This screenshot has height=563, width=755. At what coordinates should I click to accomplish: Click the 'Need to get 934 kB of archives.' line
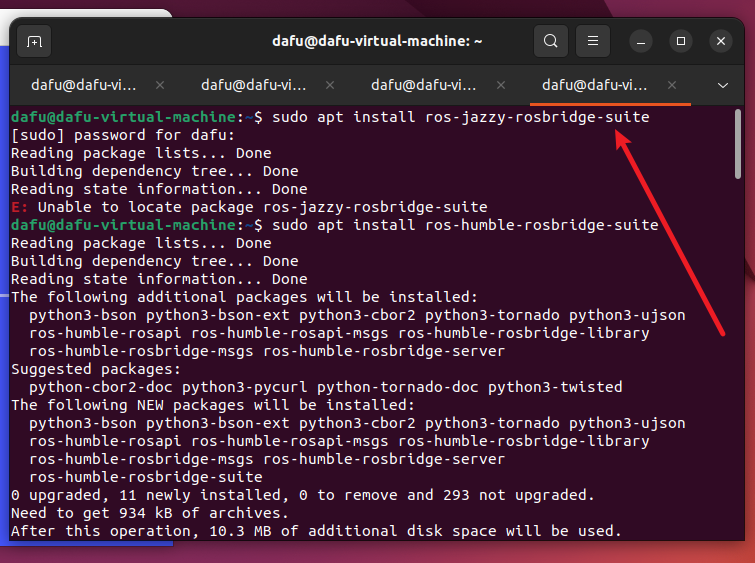150,513
